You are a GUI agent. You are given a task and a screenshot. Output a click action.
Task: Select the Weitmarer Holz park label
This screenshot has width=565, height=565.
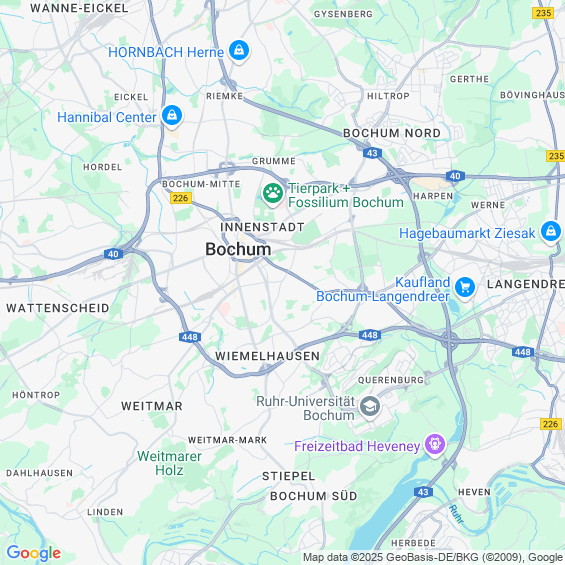[x=169, y=463]
